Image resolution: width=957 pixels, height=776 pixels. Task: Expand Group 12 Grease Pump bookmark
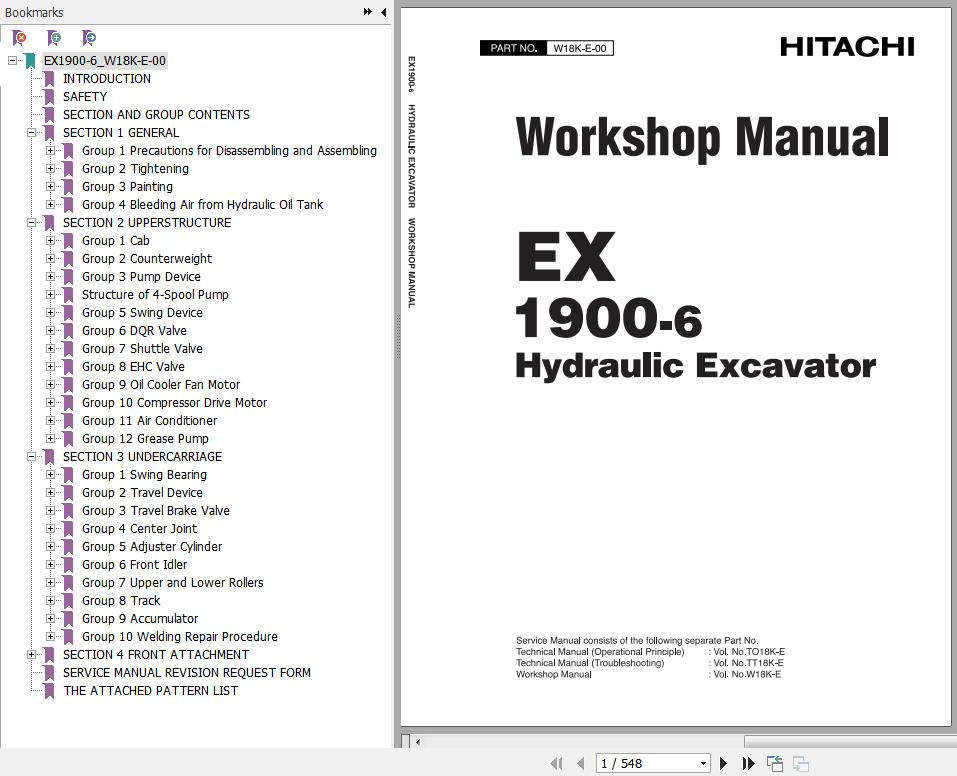[51, 438]
